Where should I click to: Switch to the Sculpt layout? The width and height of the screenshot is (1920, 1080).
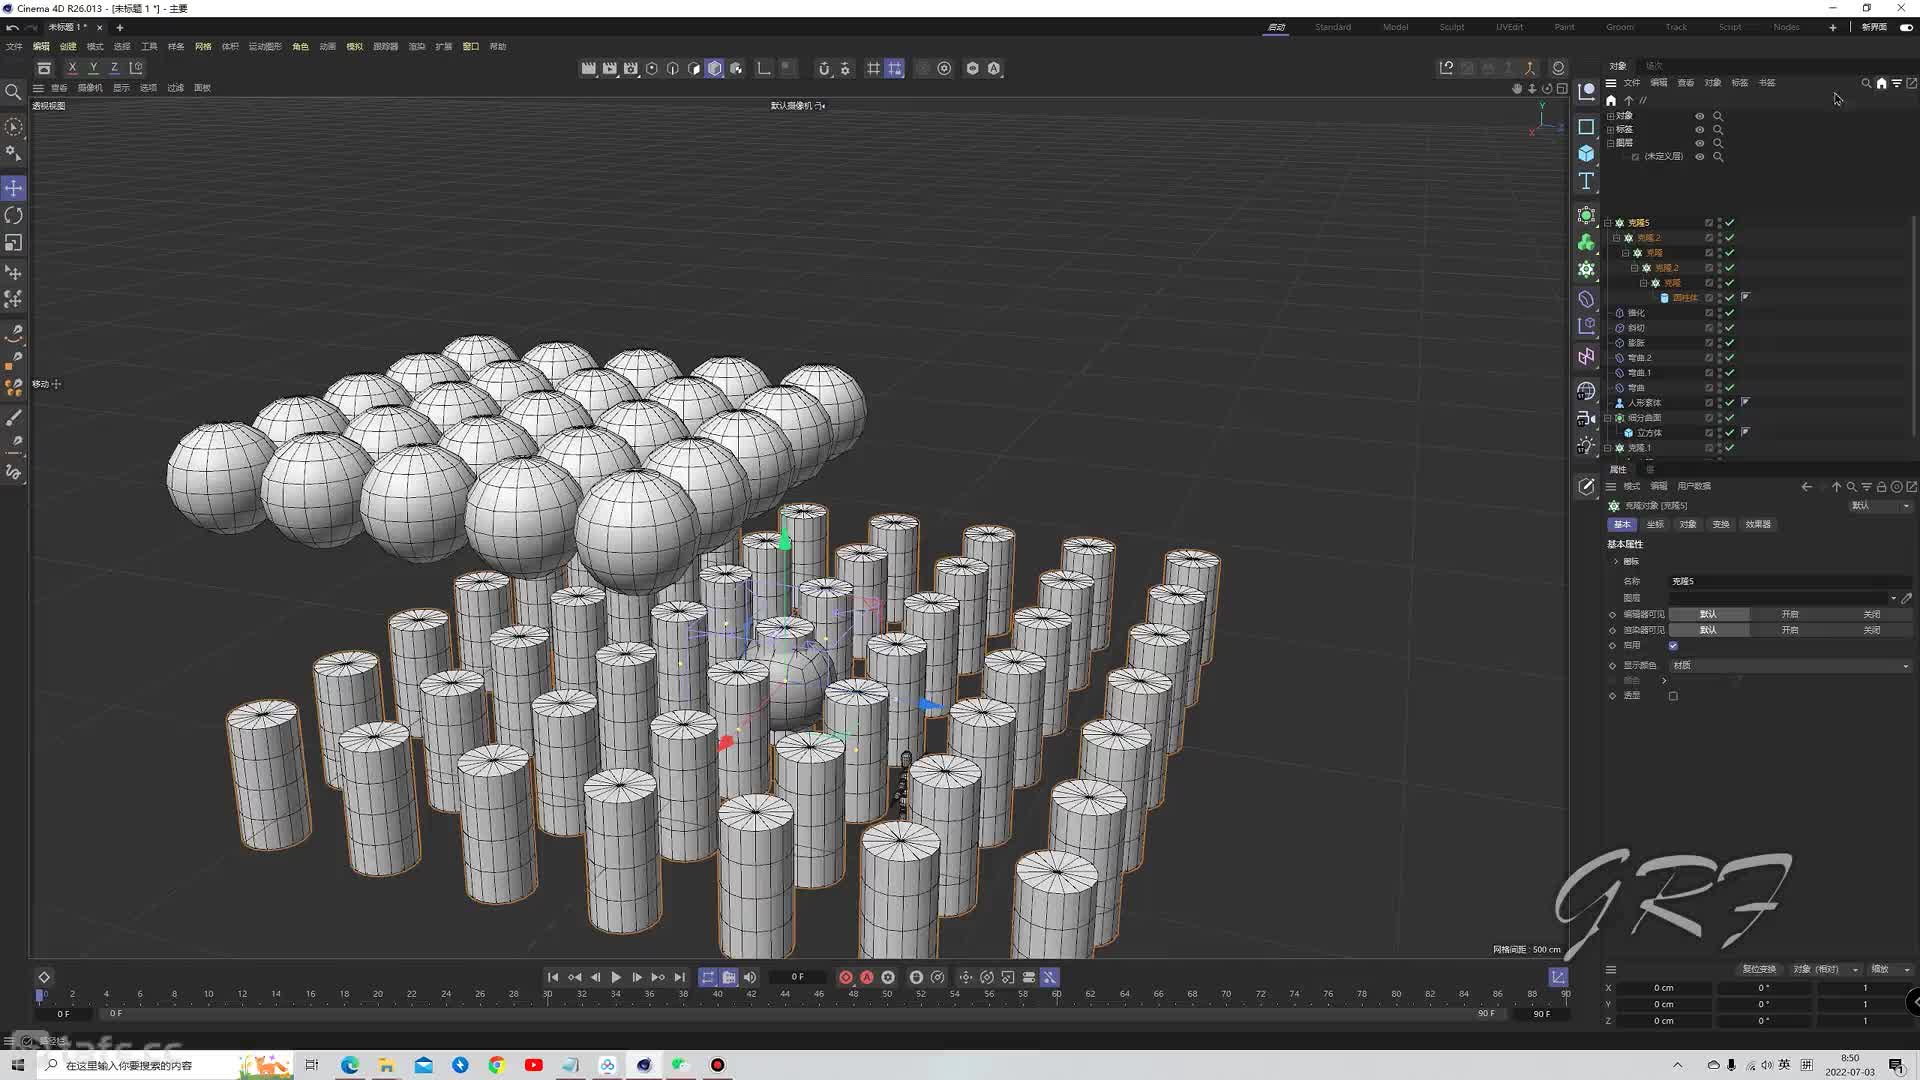click(1452, 27)
